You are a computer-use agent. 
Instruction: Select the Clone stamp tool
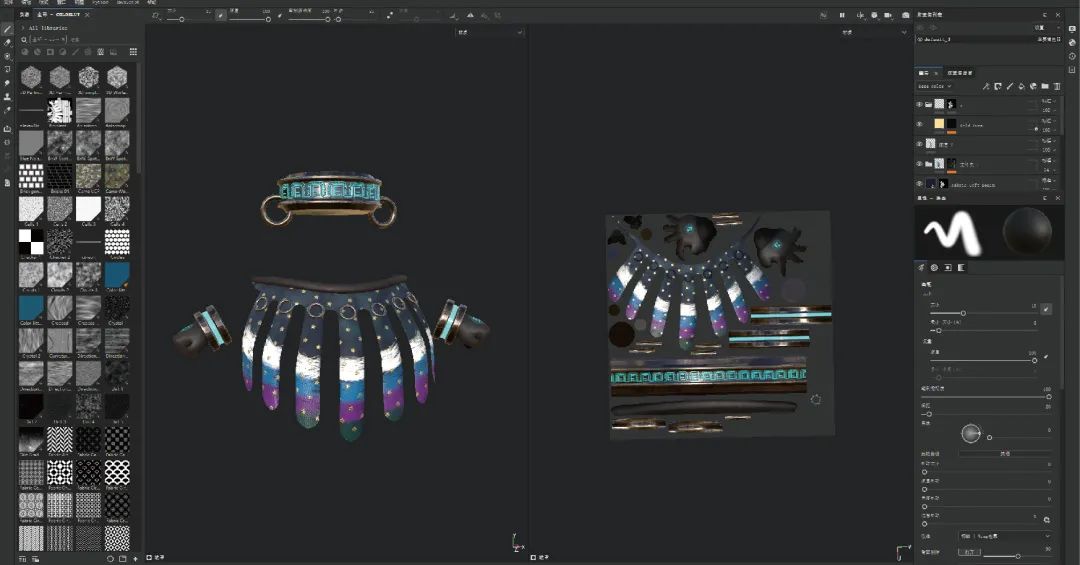coord(8,97)
